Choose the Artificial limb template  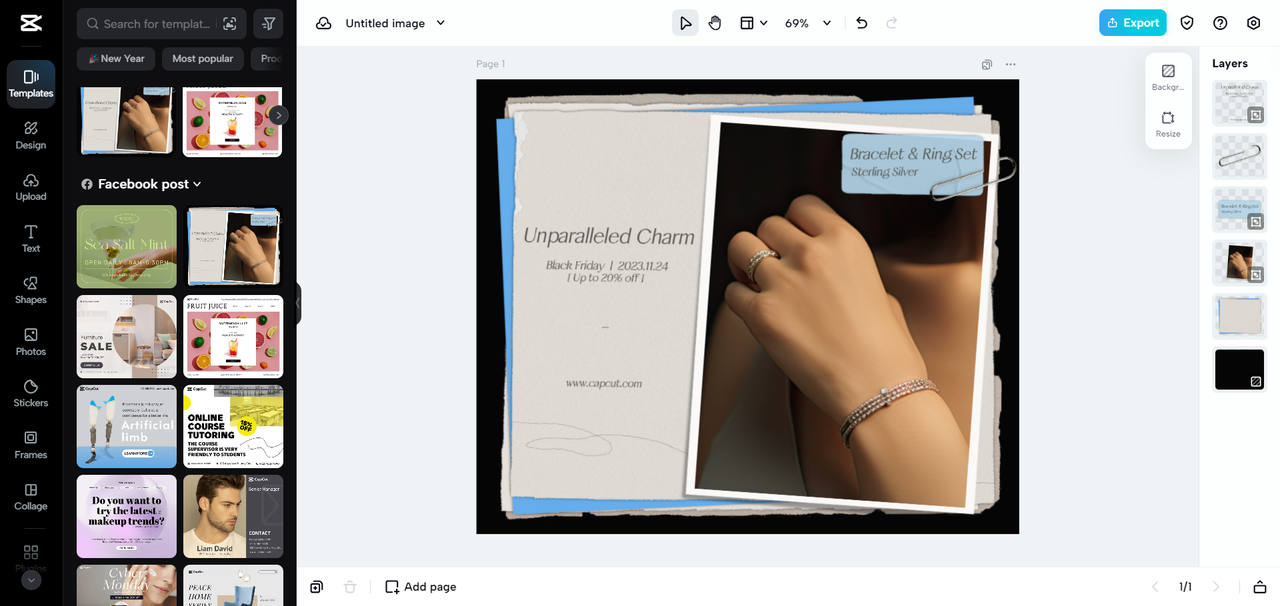[127, 427]
